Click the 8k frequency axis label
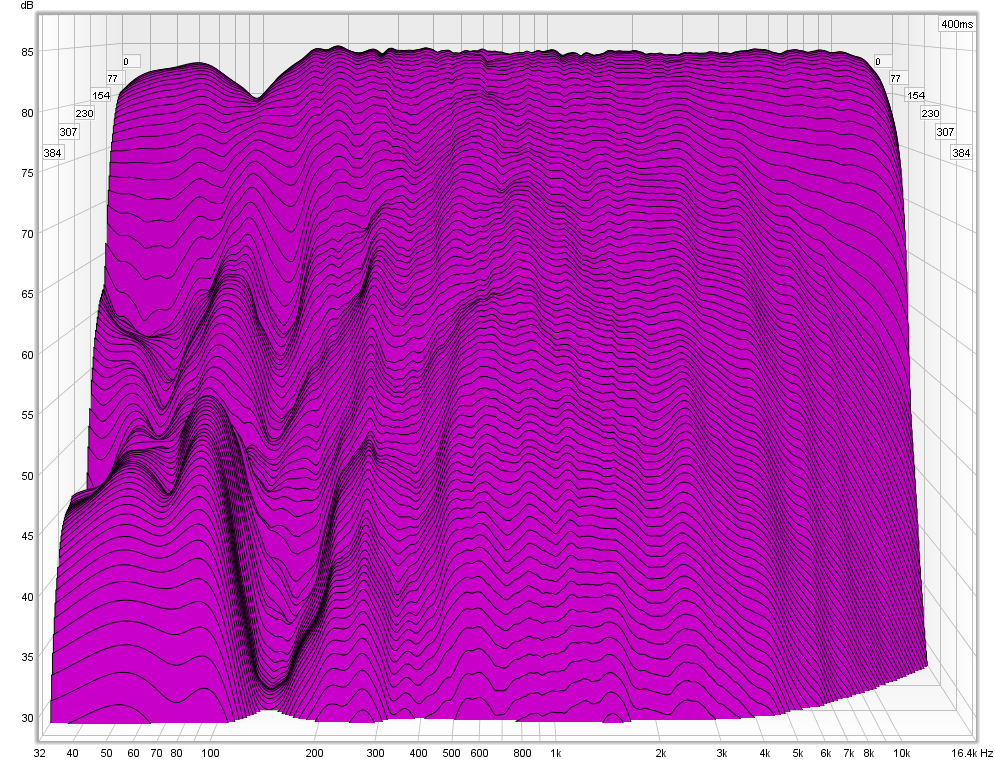The height and width of the screenshot is (763, 995). pos(869,753)
